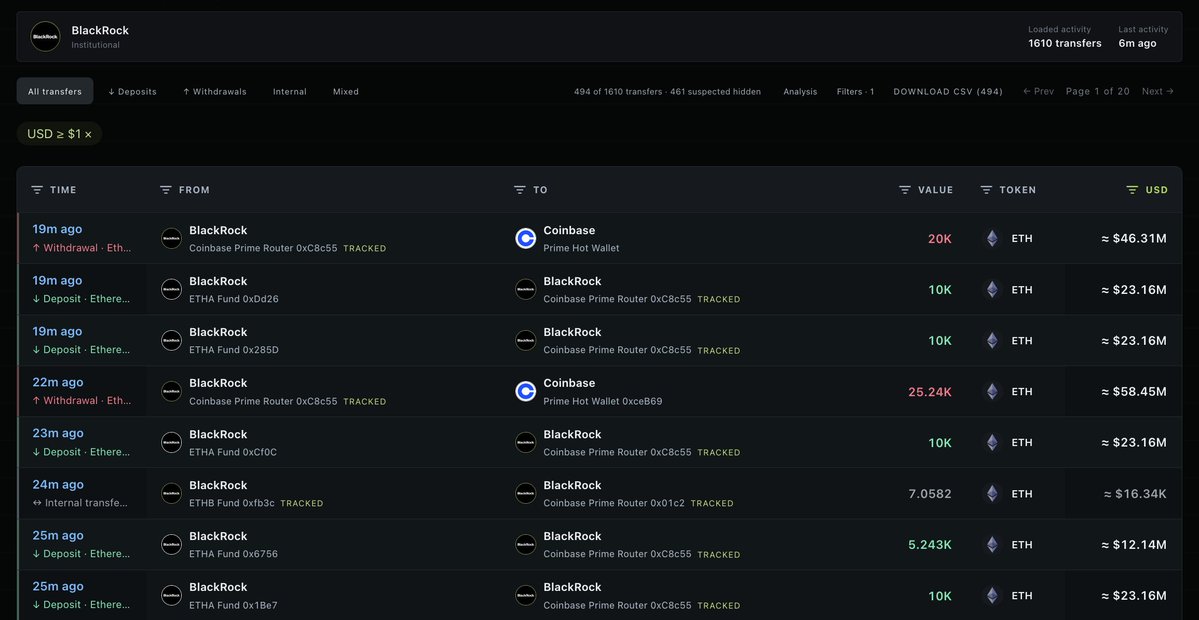Switch to the Mixed tab
This screenshot has height=620, width=1199.
(346, 92)
